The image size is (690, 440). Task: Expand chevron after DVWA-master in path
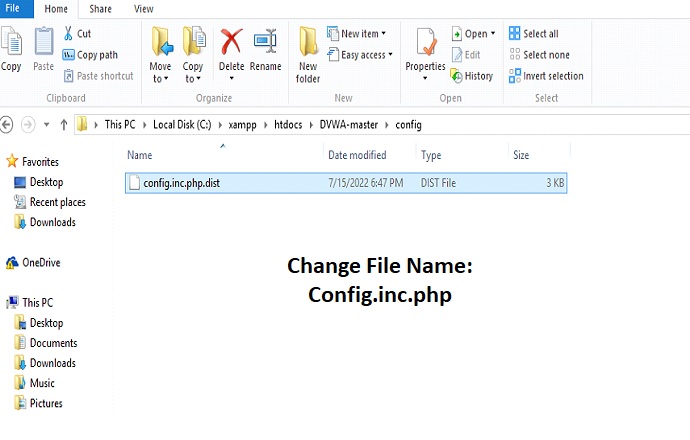387,125
